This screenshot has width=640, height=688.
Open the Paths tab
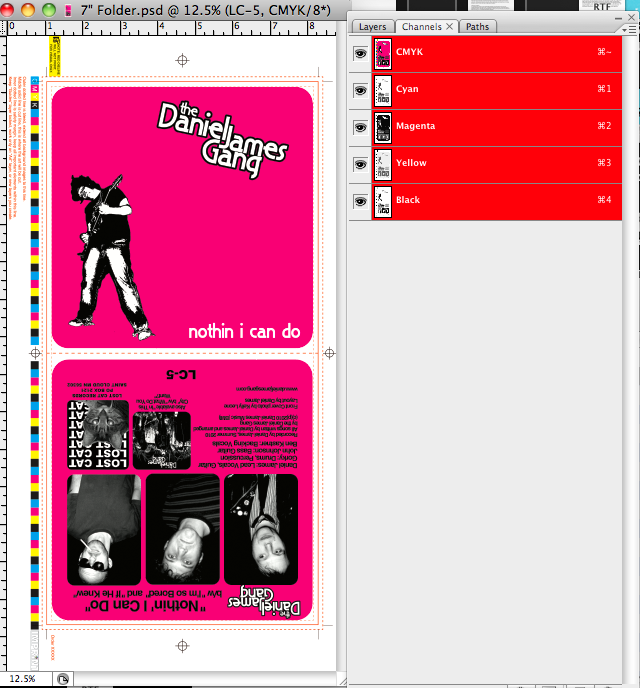[478, 27]
